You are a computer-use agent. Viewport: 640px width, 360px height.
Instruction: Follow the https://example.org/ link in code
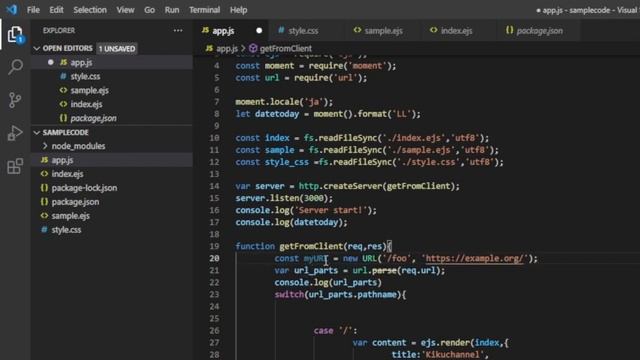tap(474, 258)
